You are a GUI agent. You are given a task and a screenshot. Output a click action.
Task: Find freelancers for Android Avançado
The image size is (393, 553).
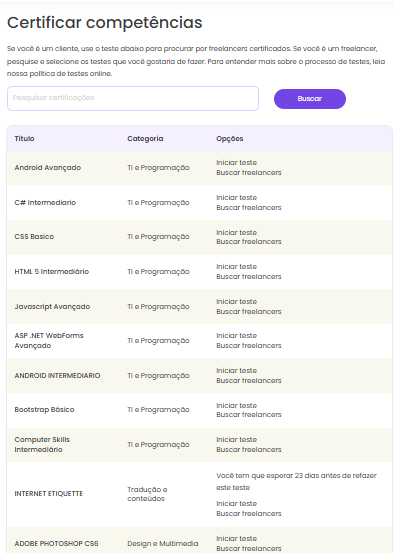pyautogui.click(x=249, y=172)
